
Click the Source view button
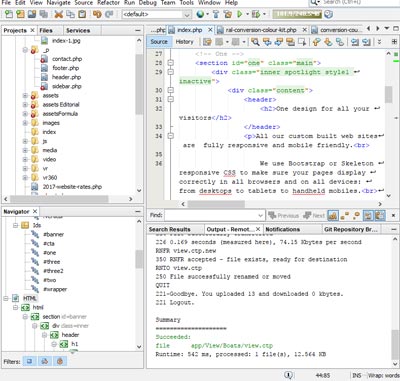click(159, 42)
